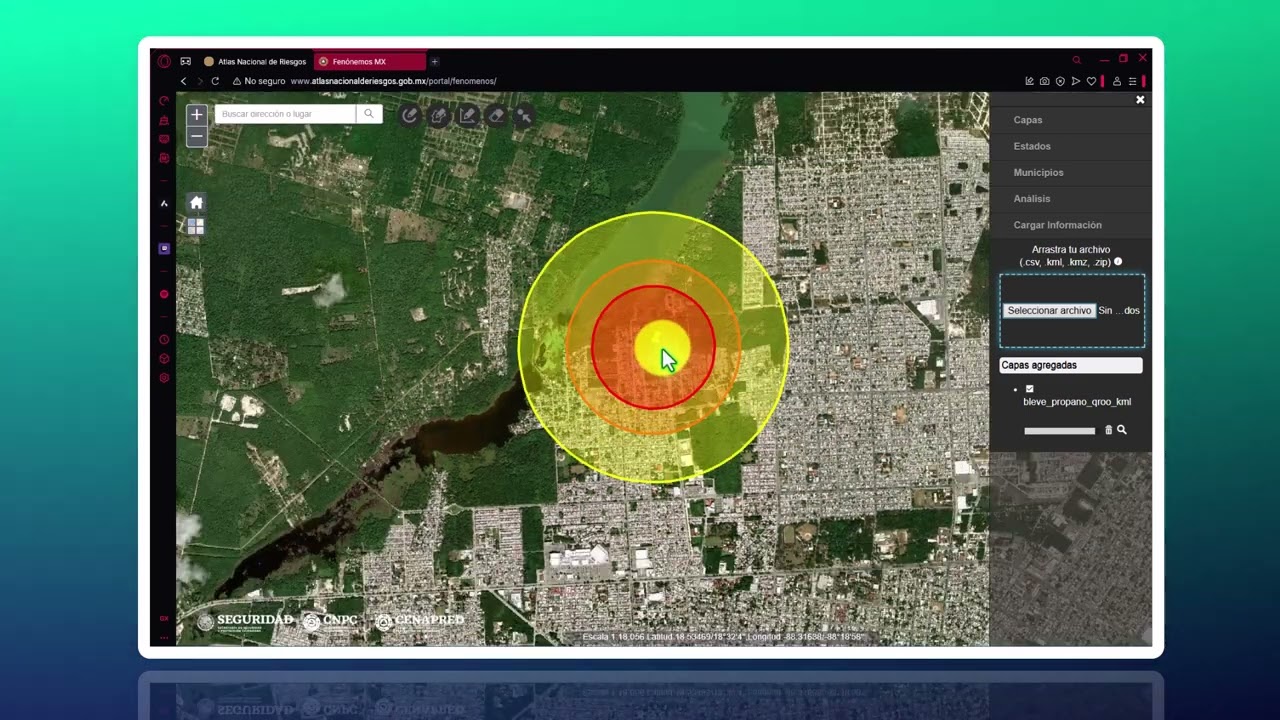
Task: Select the Fenómenos MX tab
Action: pyautogui.click(x=370, y=61)
